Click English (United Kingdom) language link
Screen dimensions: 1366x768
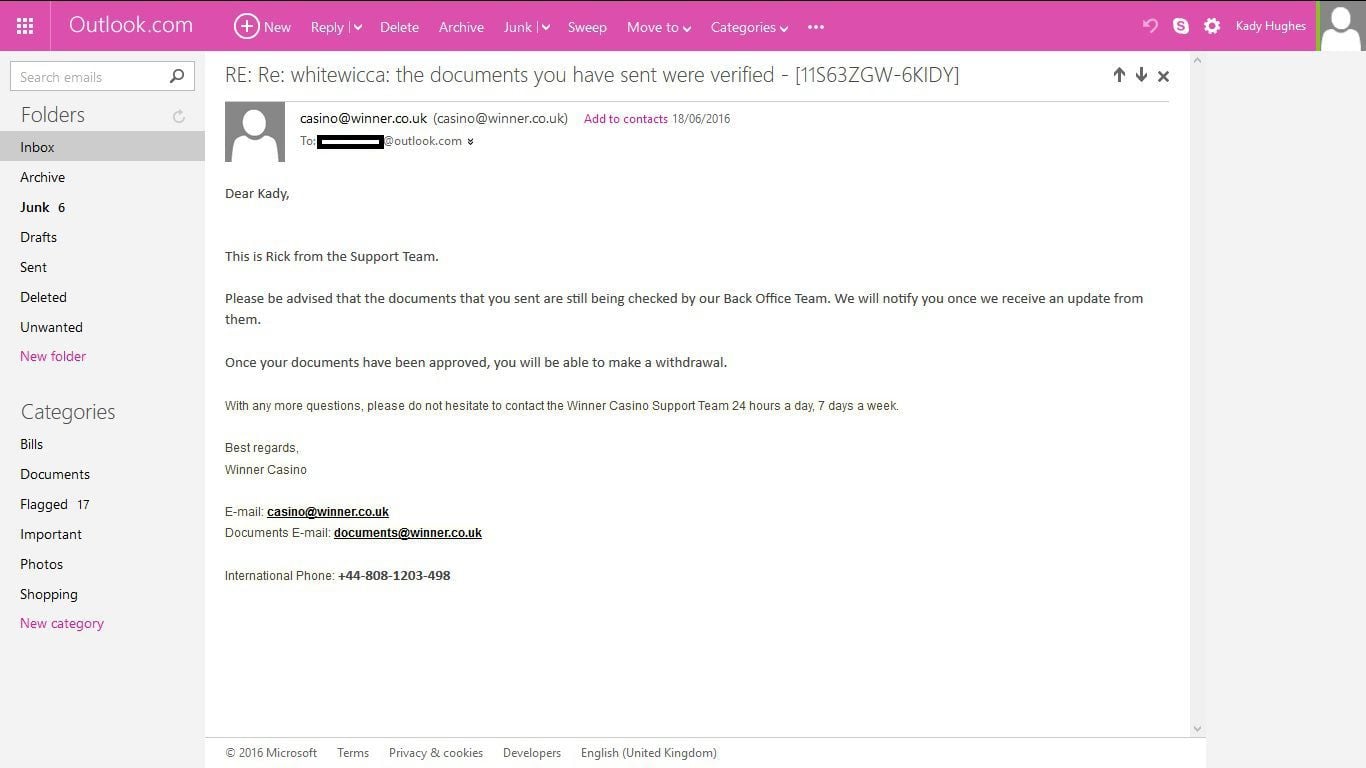649,753
